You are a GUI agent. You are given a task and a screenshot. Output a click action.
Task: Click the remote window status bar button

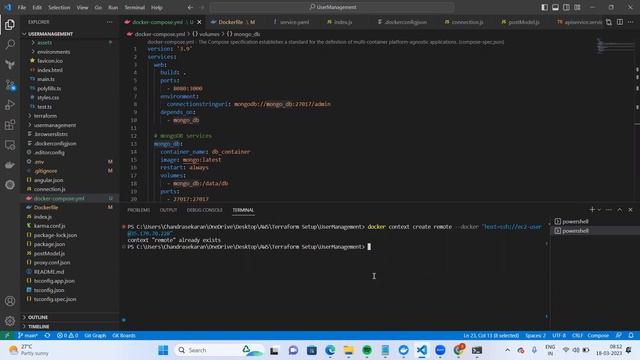[x=7, y=336]
